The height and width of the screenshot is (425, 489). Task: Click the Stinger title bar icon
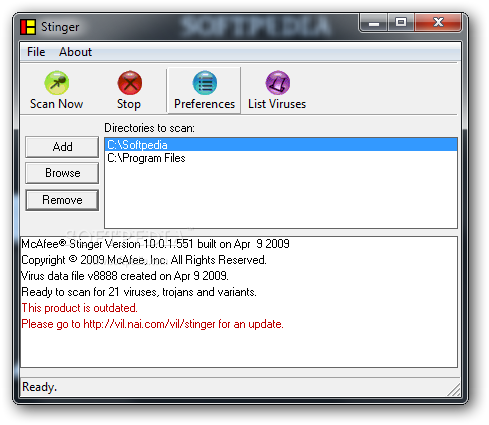point(28,27)
